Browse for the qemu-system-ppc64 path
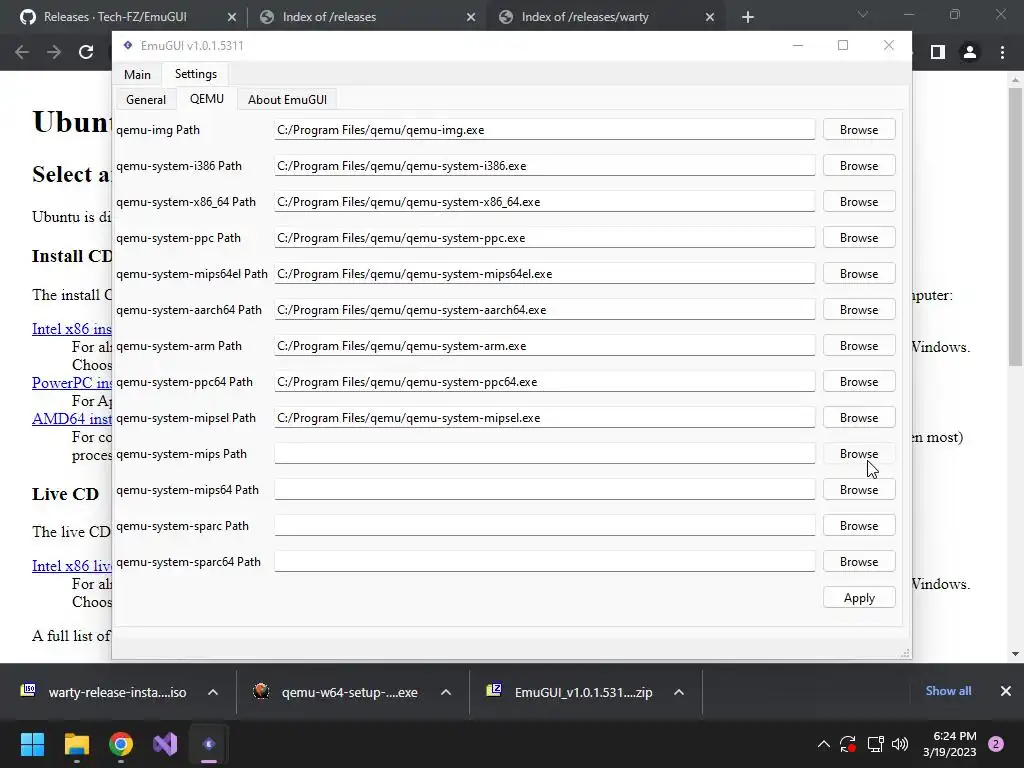Screen dimensions: 1024x768 859,381
